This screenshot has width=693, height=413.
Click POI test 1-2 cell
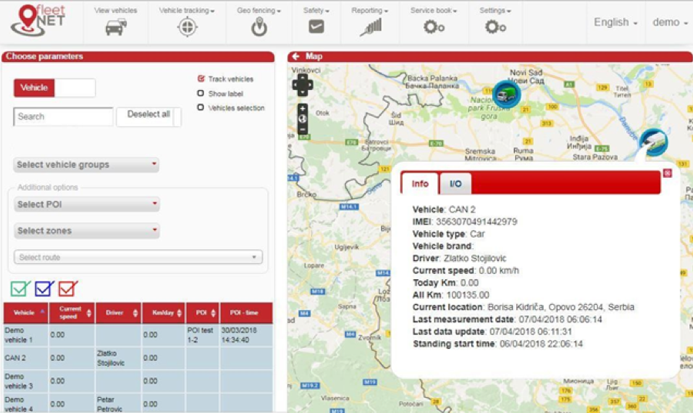point(200,335)
